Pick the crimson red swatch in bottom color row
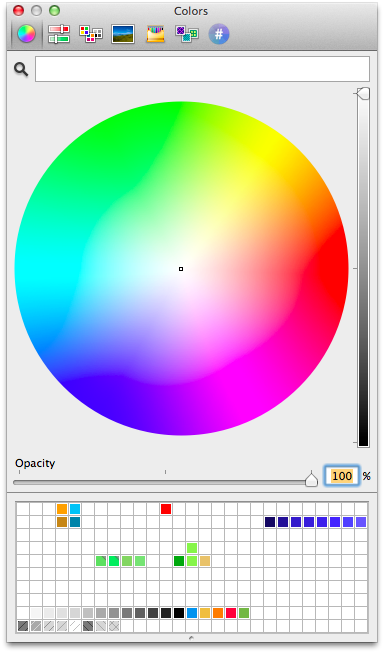Image resolution: width=384 pixels, height=653 pixels. pyautogui.click(x=231, y=613)
